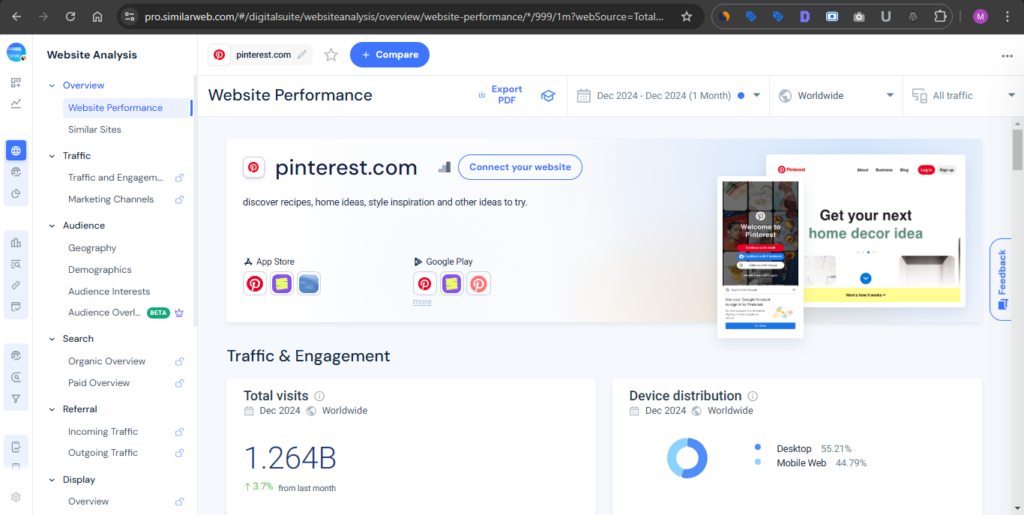Click Connect your website button
Image resolution: width=1024 pixels, height=515 pixels.
[520, 167]
